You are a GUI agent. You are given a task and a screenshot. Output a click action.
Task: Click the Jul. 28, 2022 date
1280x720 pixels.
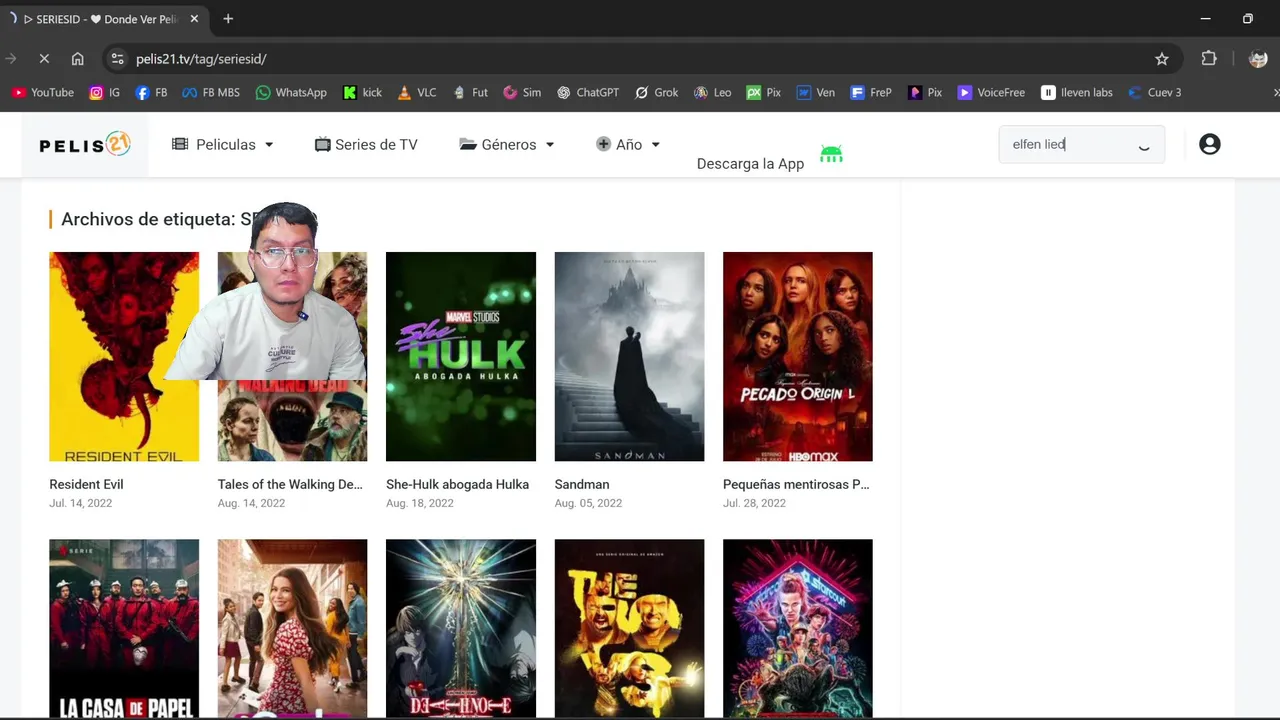(754, 503)
